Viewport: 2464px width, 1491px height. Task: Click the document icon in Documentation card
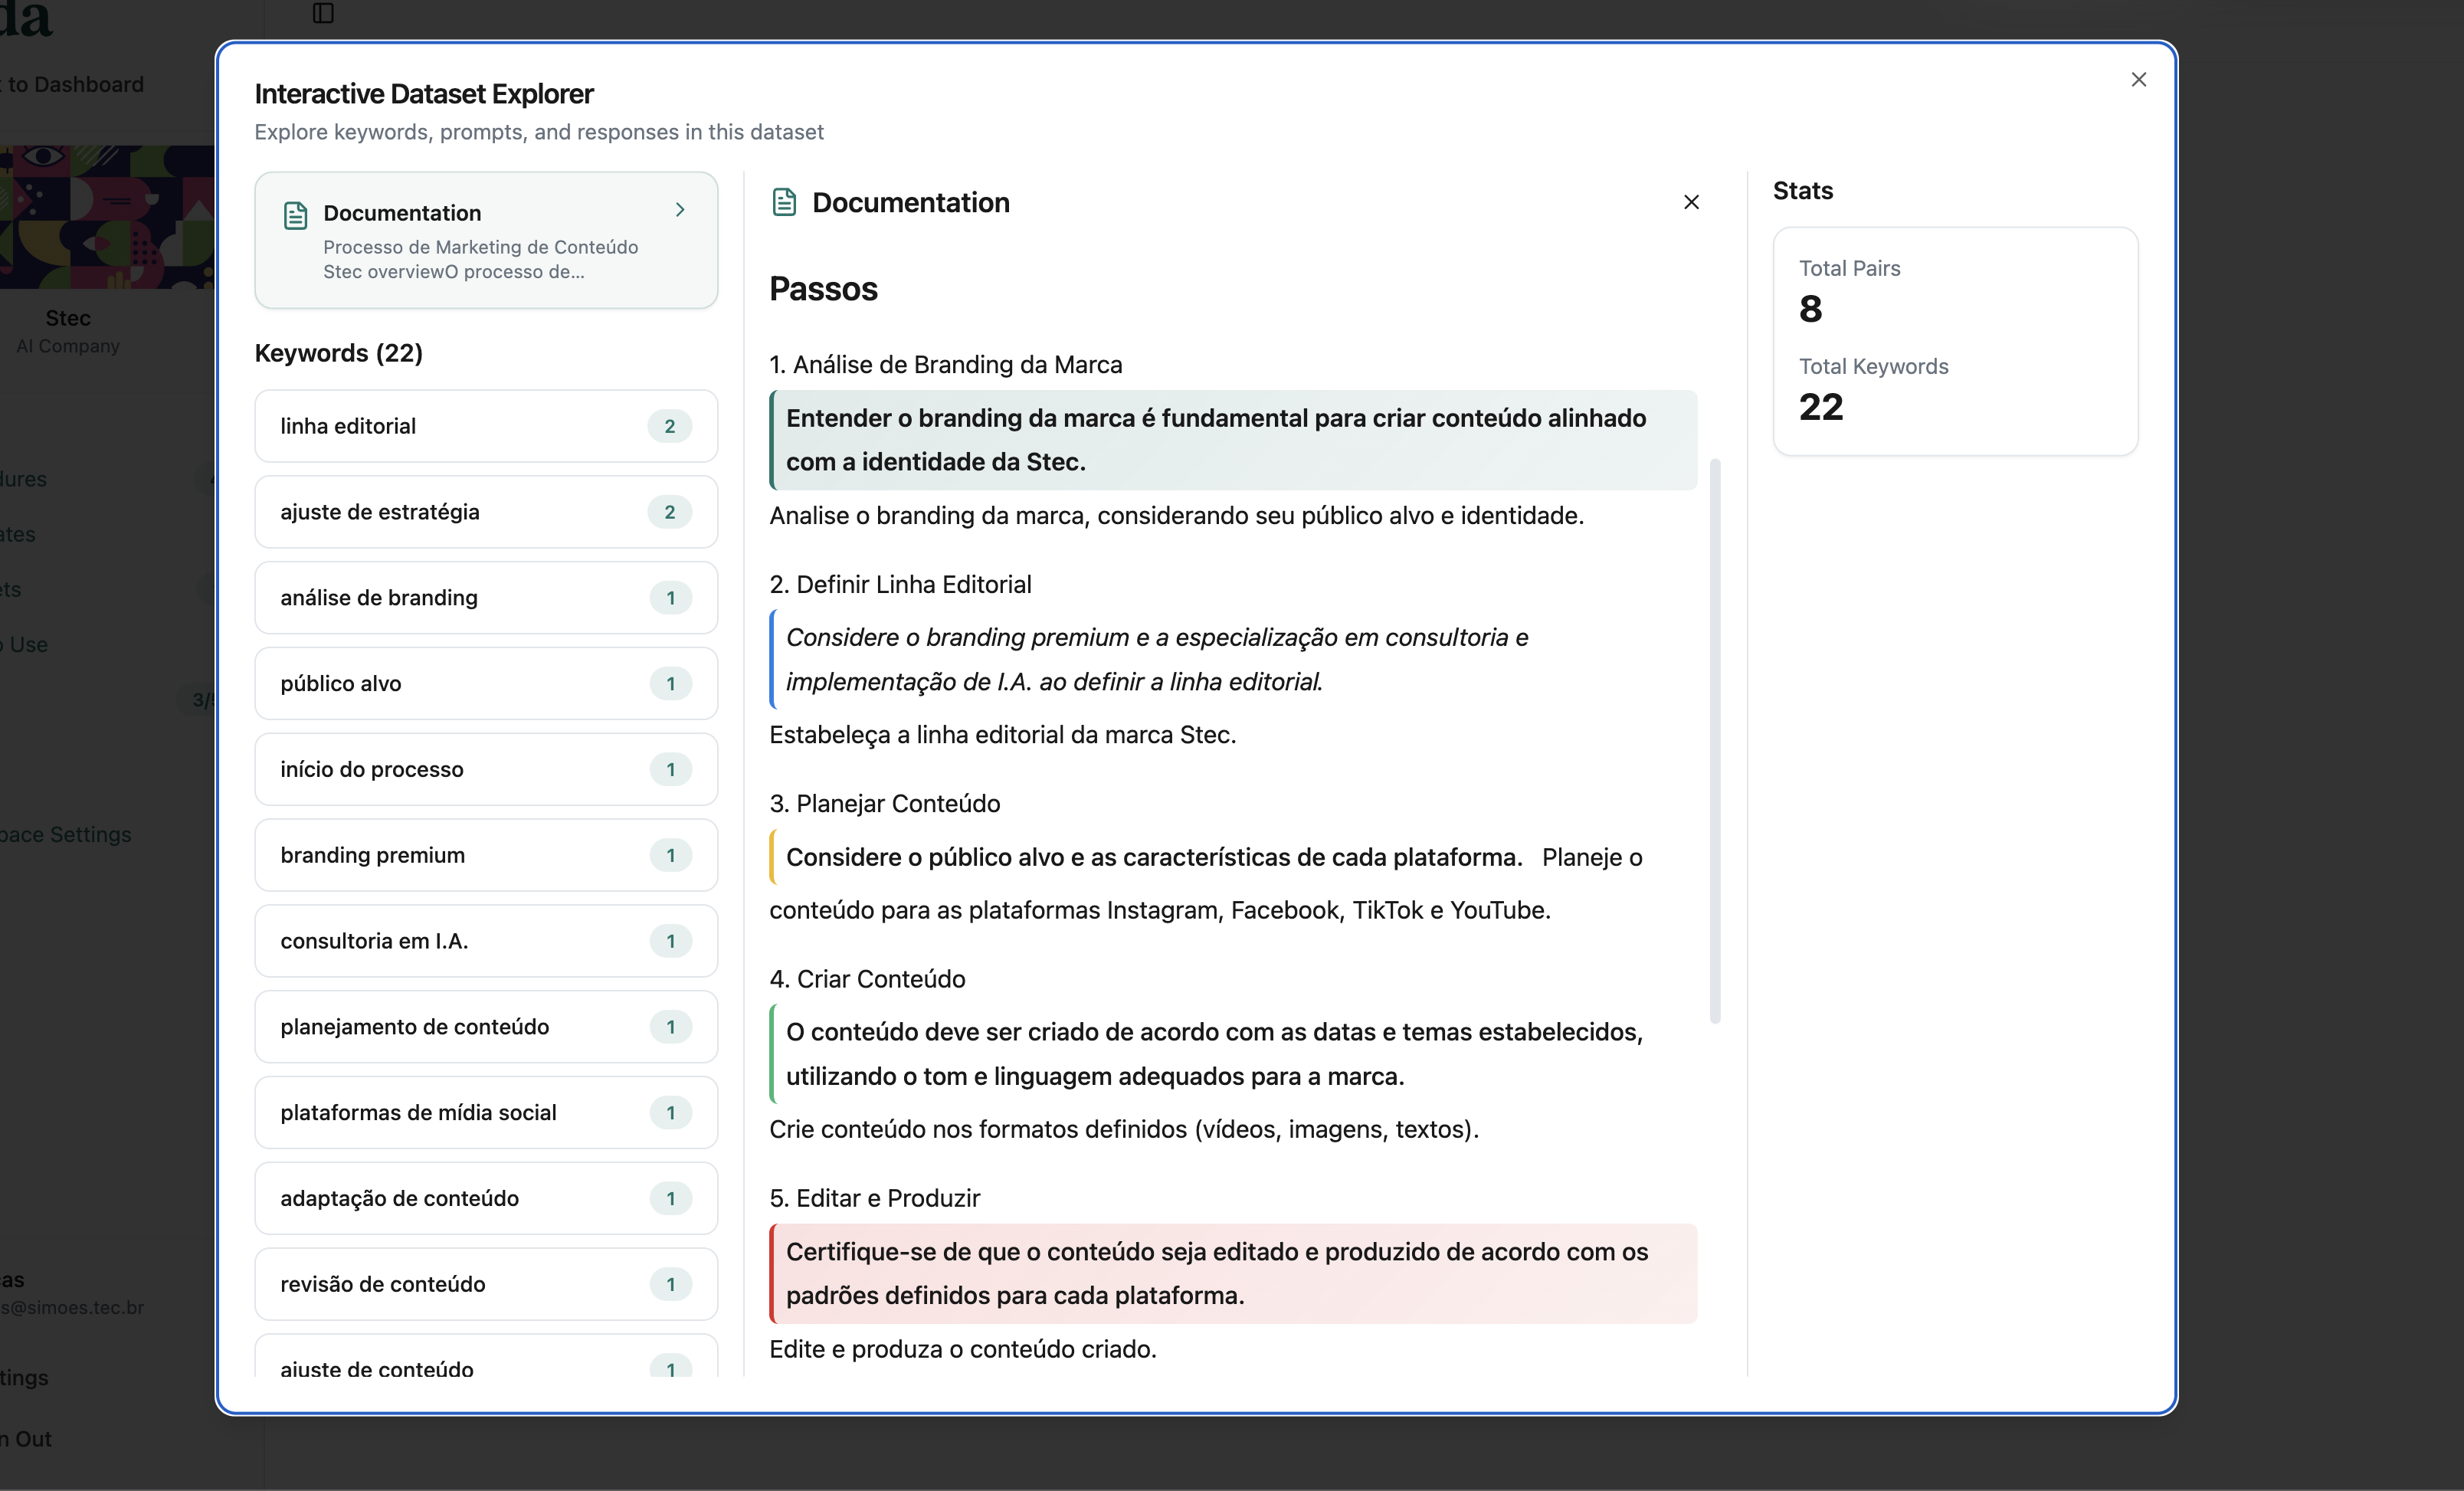pyautogui.click(x=295, y=215)
